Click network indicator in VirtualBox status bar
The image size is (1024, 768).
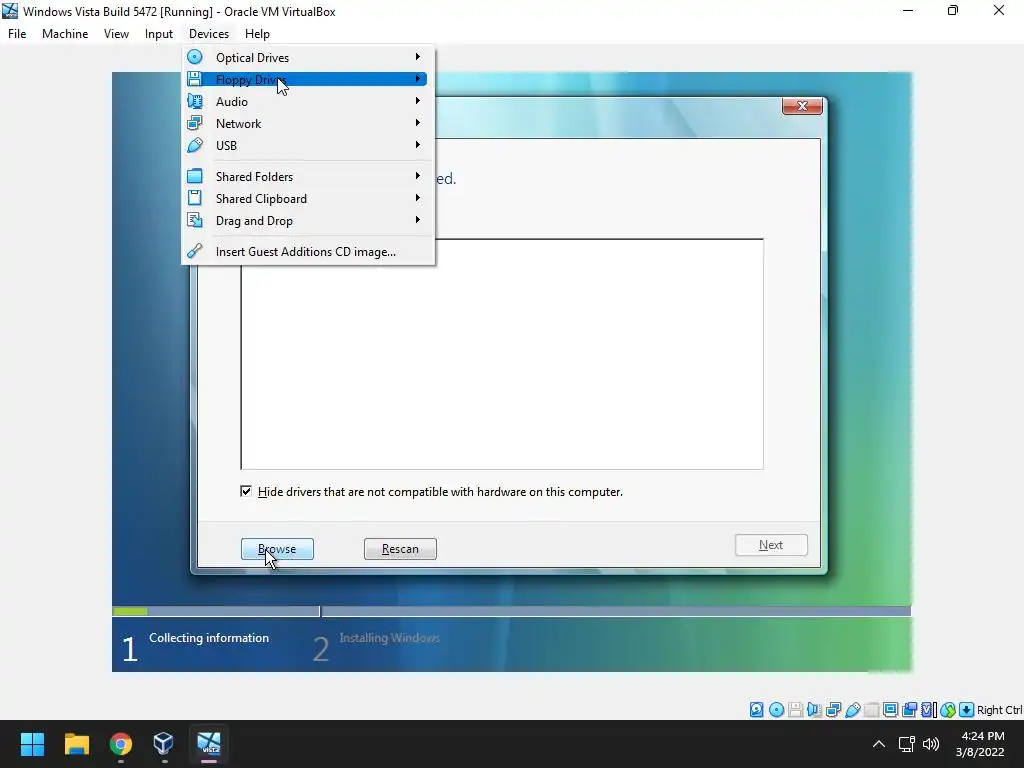coord(833,710)
